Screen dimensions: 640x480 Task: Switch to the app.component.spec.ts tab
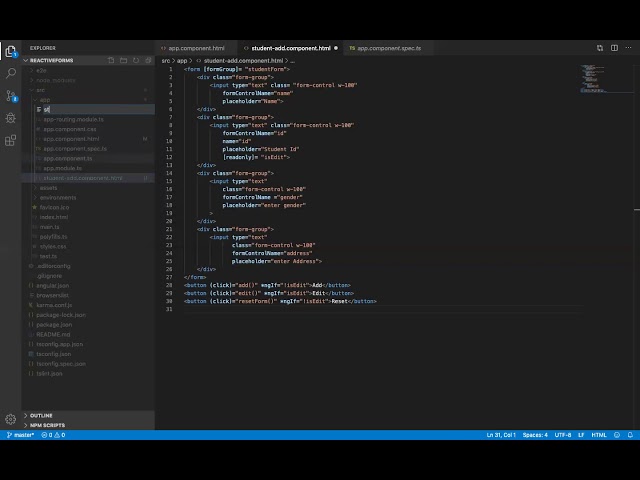pyautogui.click(x=389, y=48)
